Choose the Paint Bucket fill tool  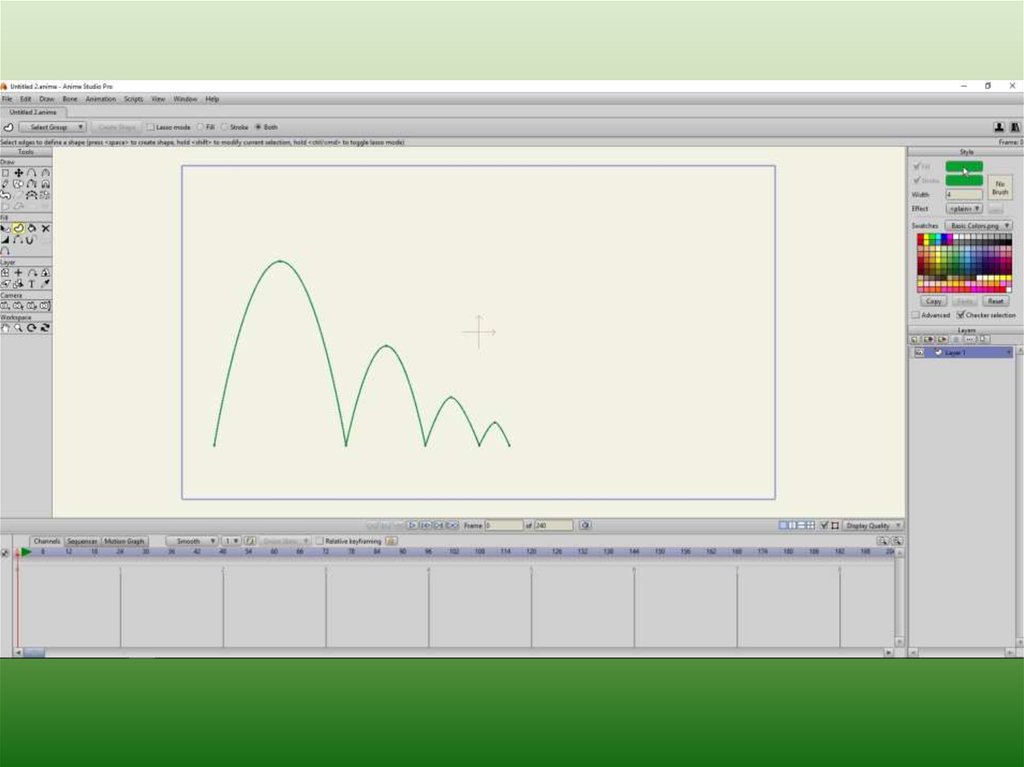point(32,229)
